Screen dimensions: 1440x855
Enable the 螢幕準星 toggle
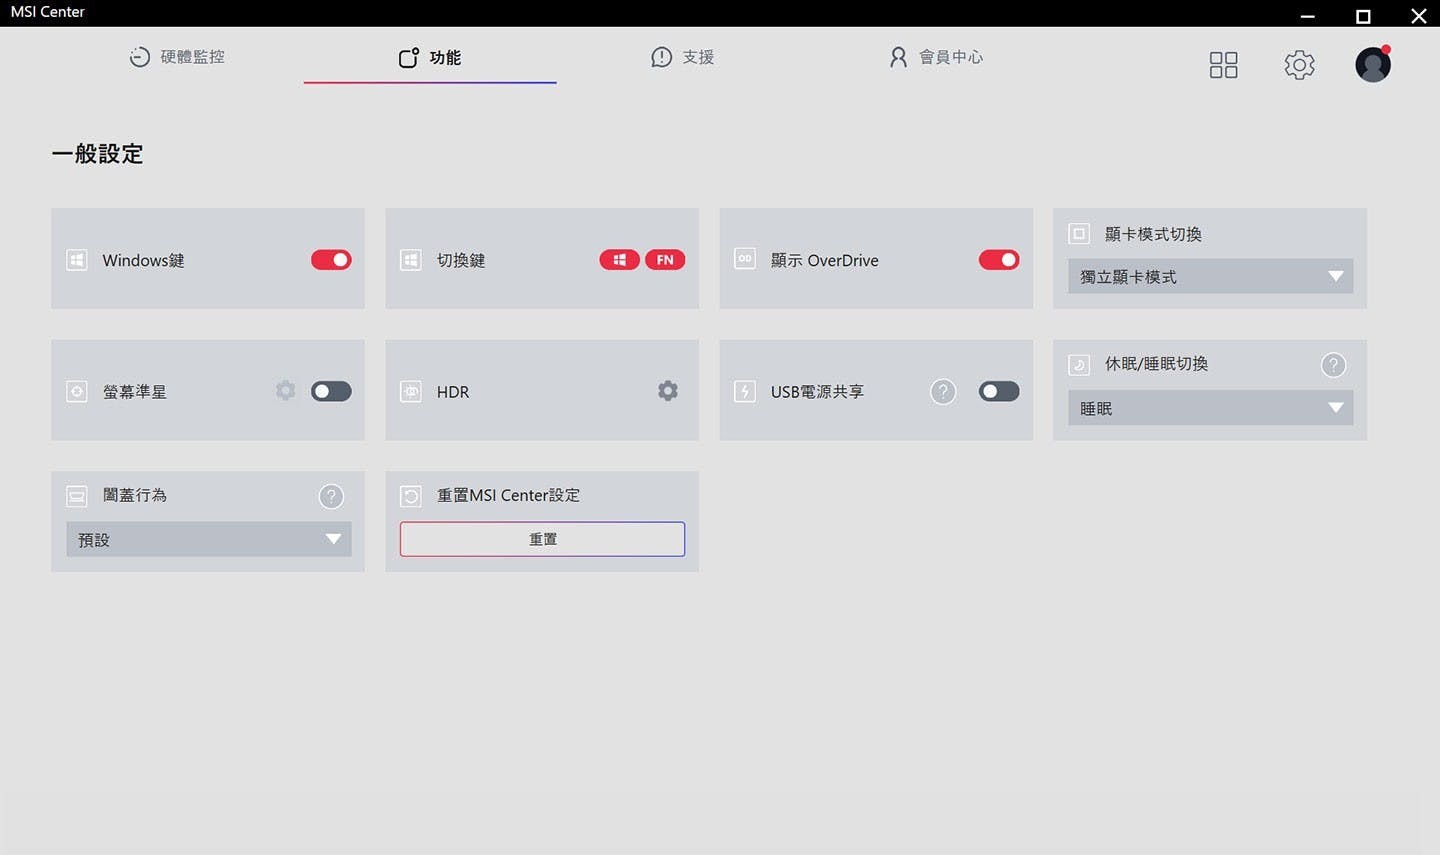tap(331, 391)
